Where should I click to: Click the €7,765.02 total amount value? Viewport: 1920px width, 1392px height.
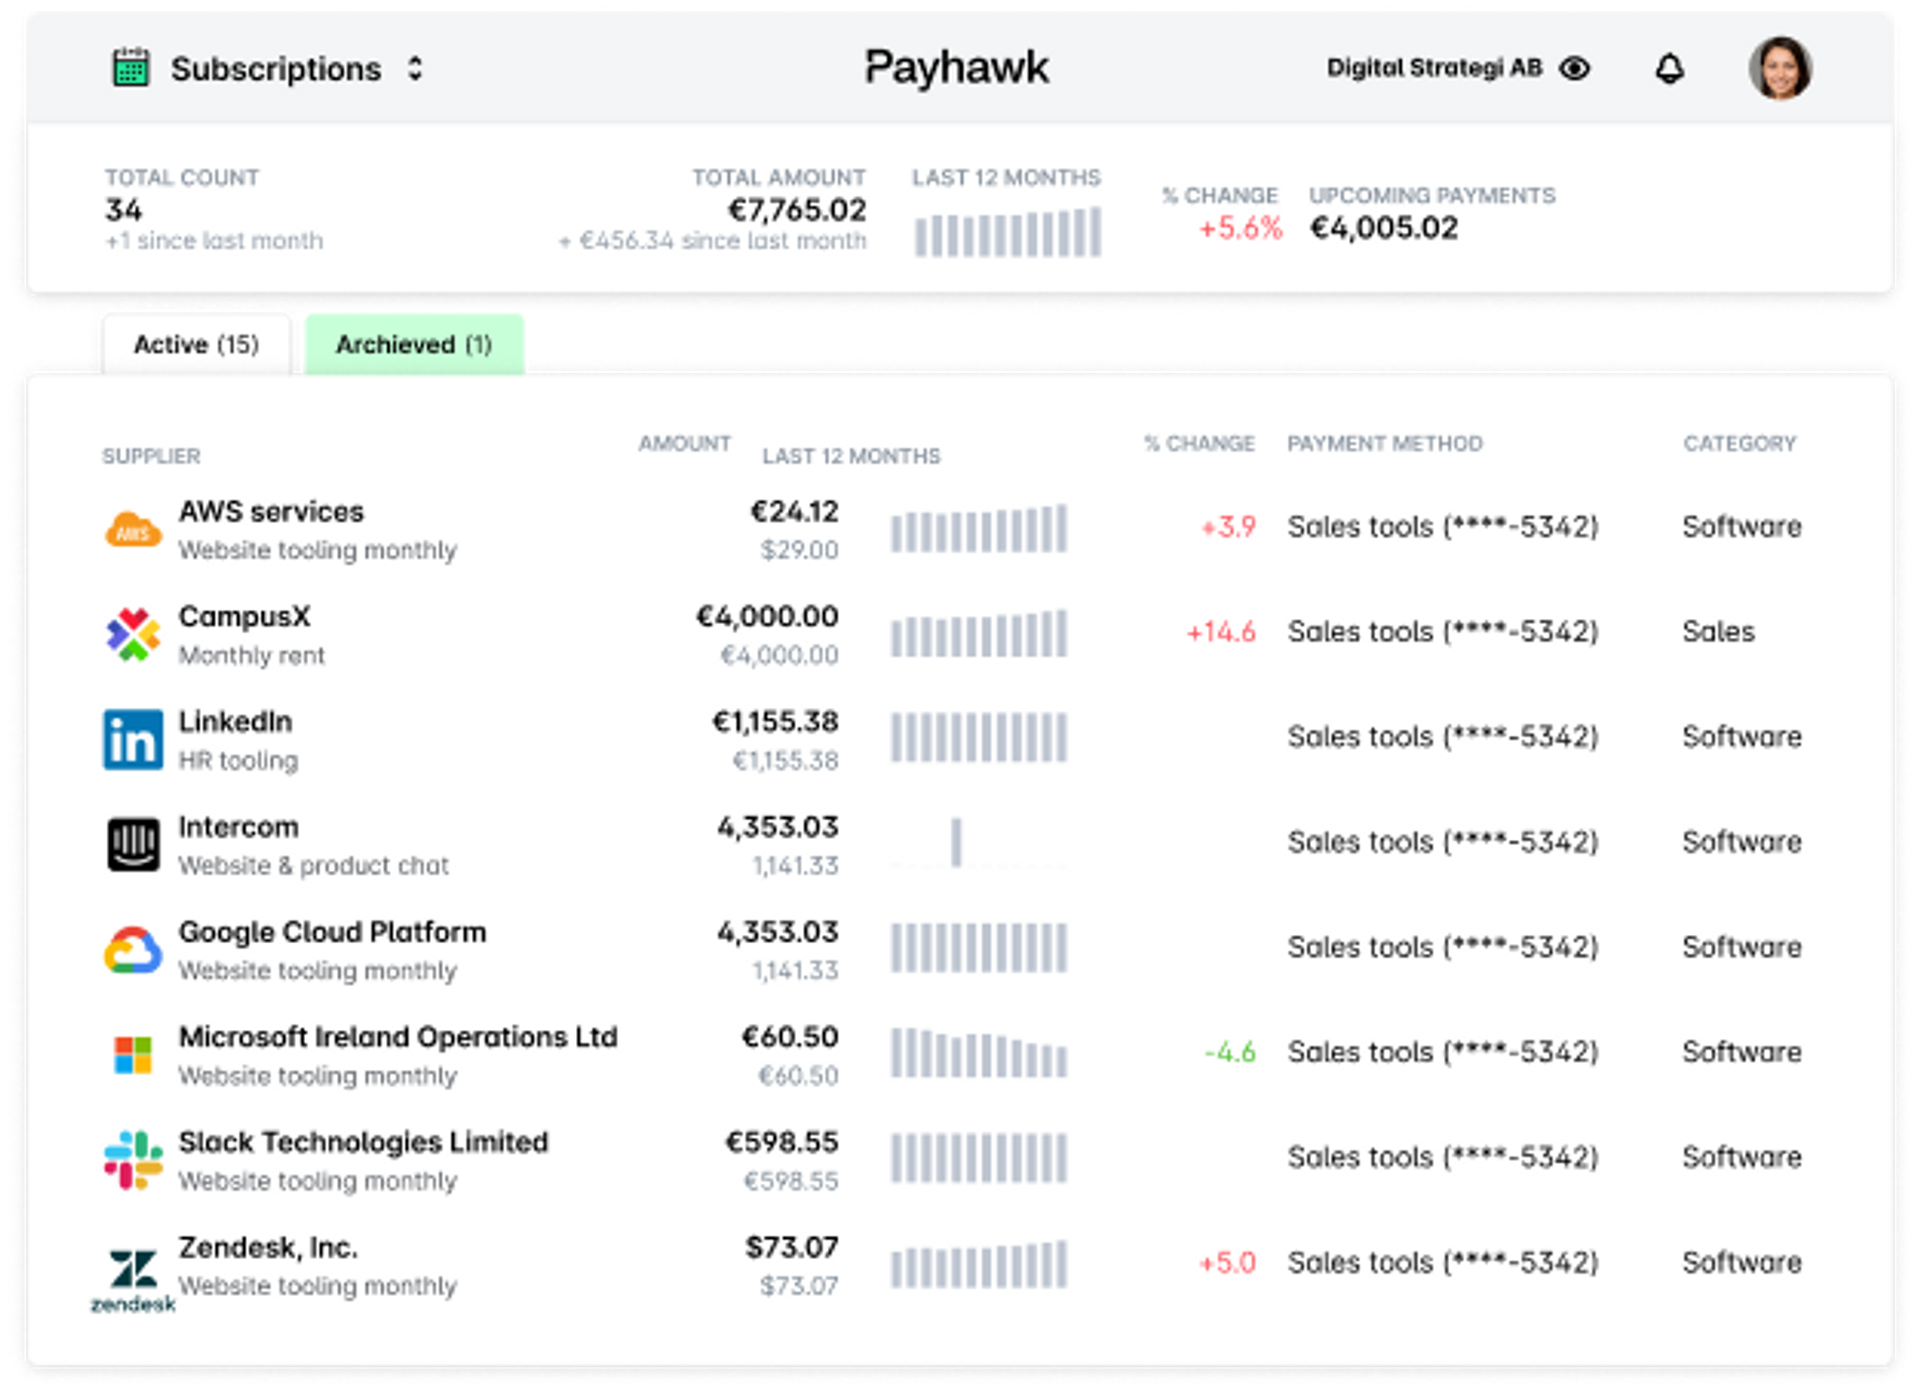click(x=797, y=210)
